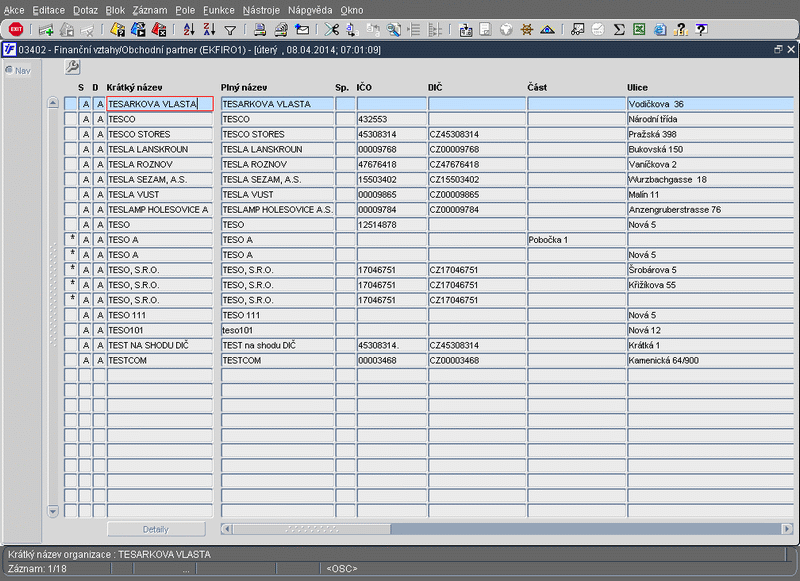Open context help question mark icon
800x581 pixels.
tap(702, 30)
